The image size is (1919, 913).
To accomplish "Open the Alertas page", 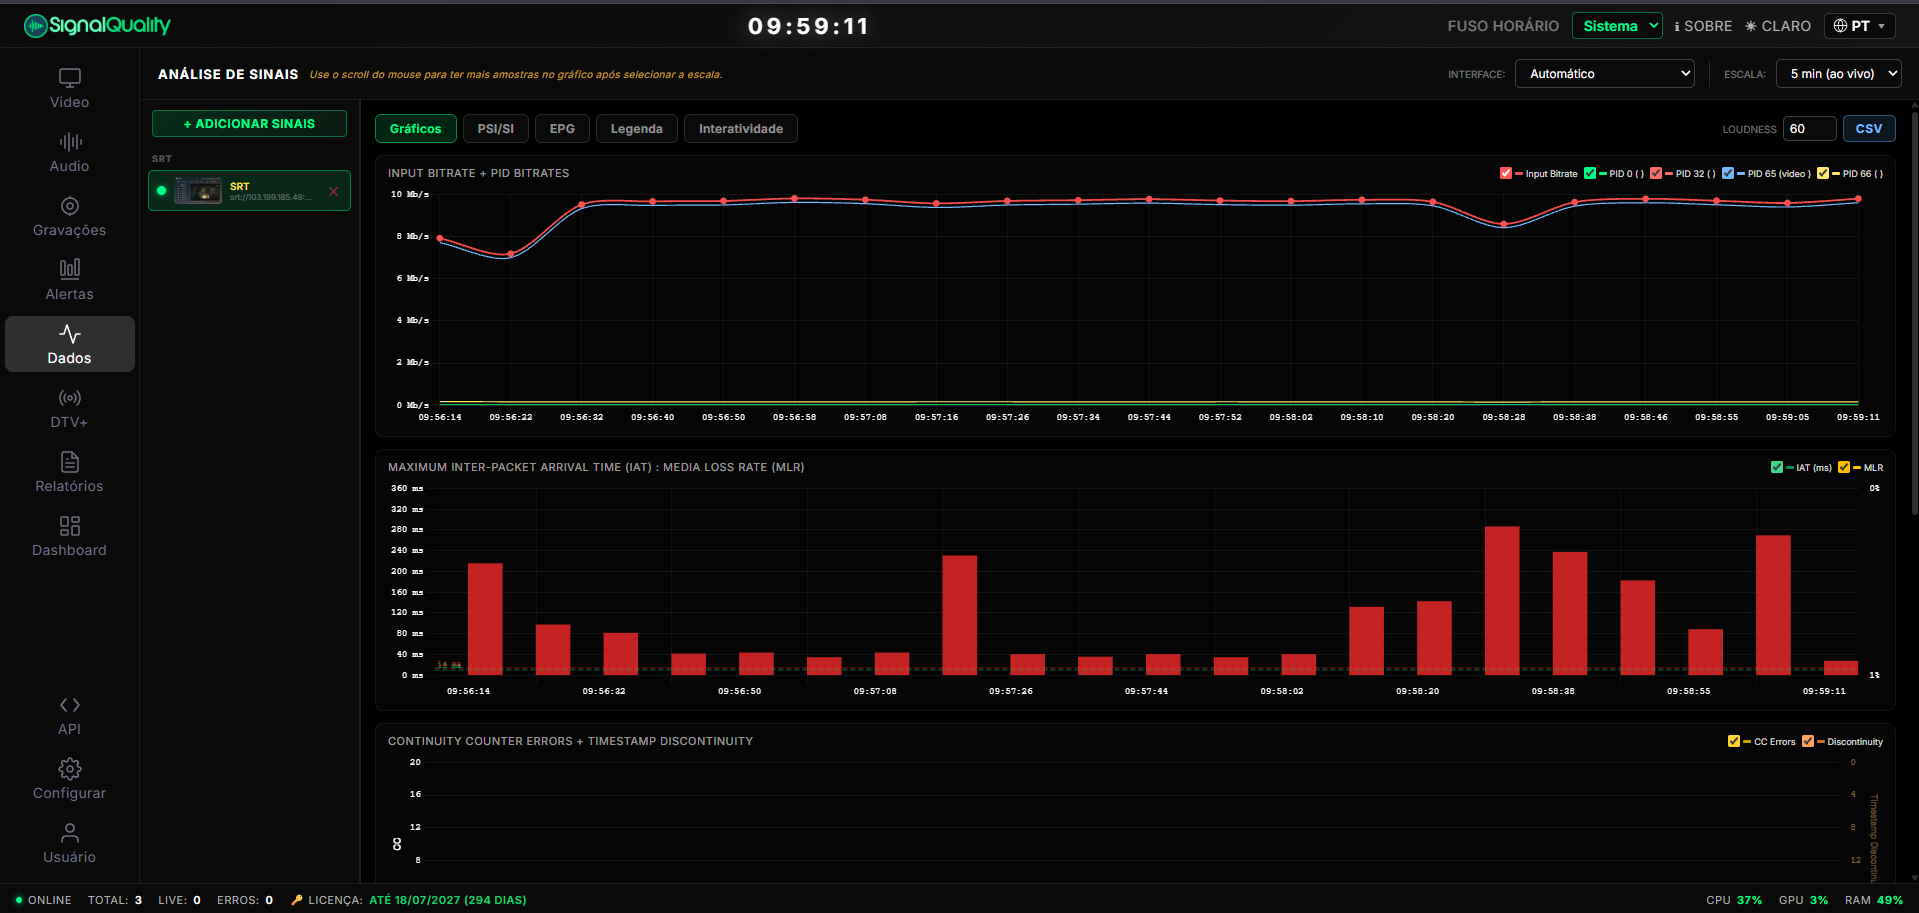I will 69,280.
